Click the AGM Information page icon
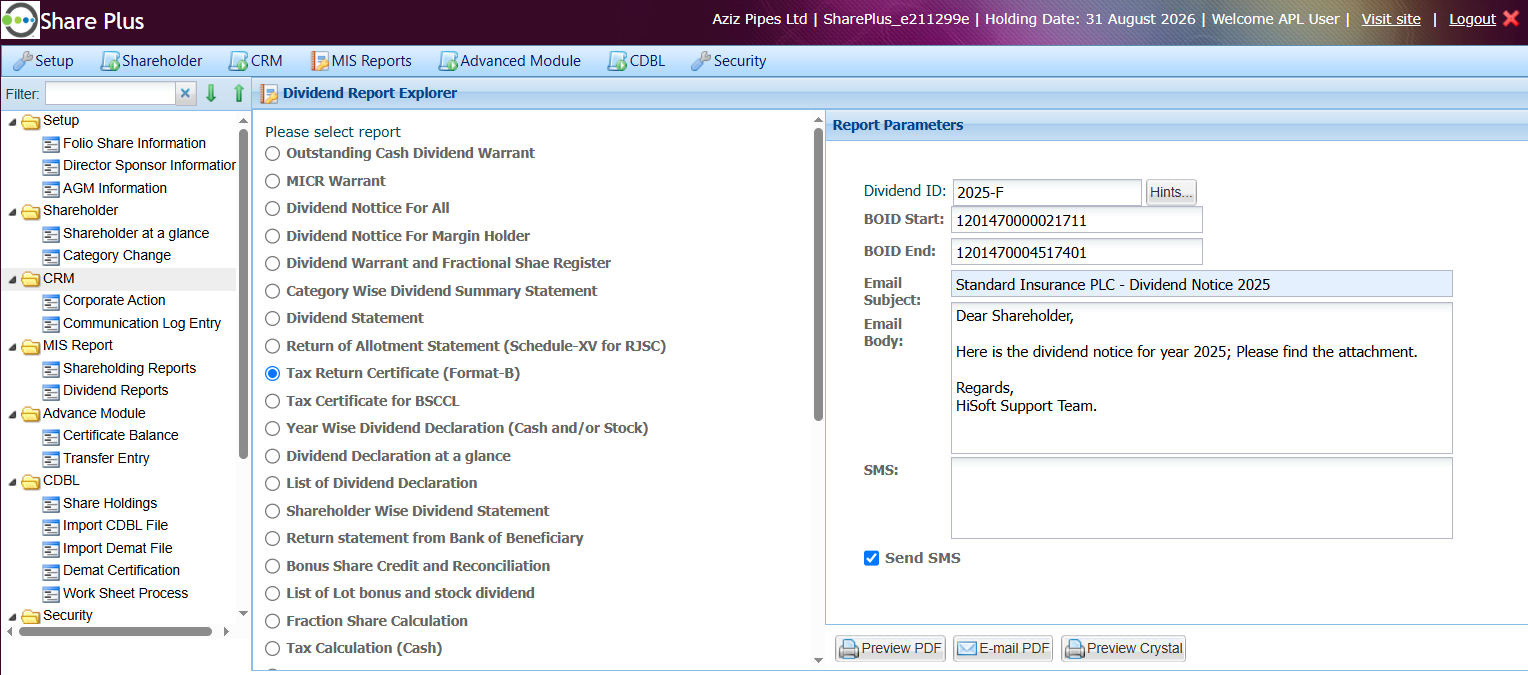This screenshot has height=675, width=1528. (51, 189)
